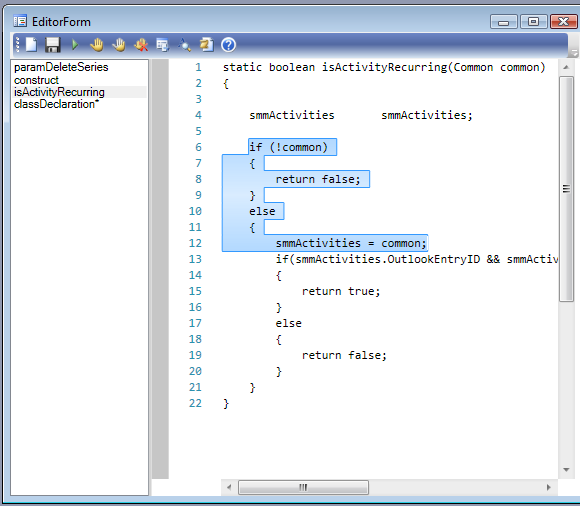Minimize the EditorForm window
Image resolution: width=580 pixels, height=506 pixels.
tap(503, 22)
